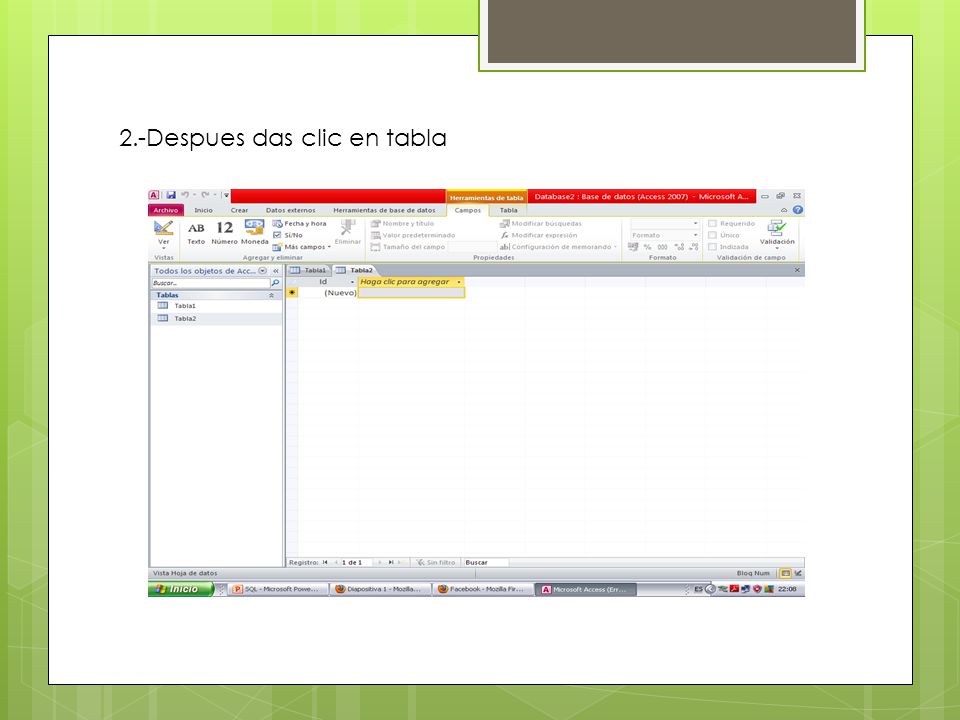This screenshot has height=720, width=960.
Task: Open the Access application icon menu
Action: click(154, 195)
